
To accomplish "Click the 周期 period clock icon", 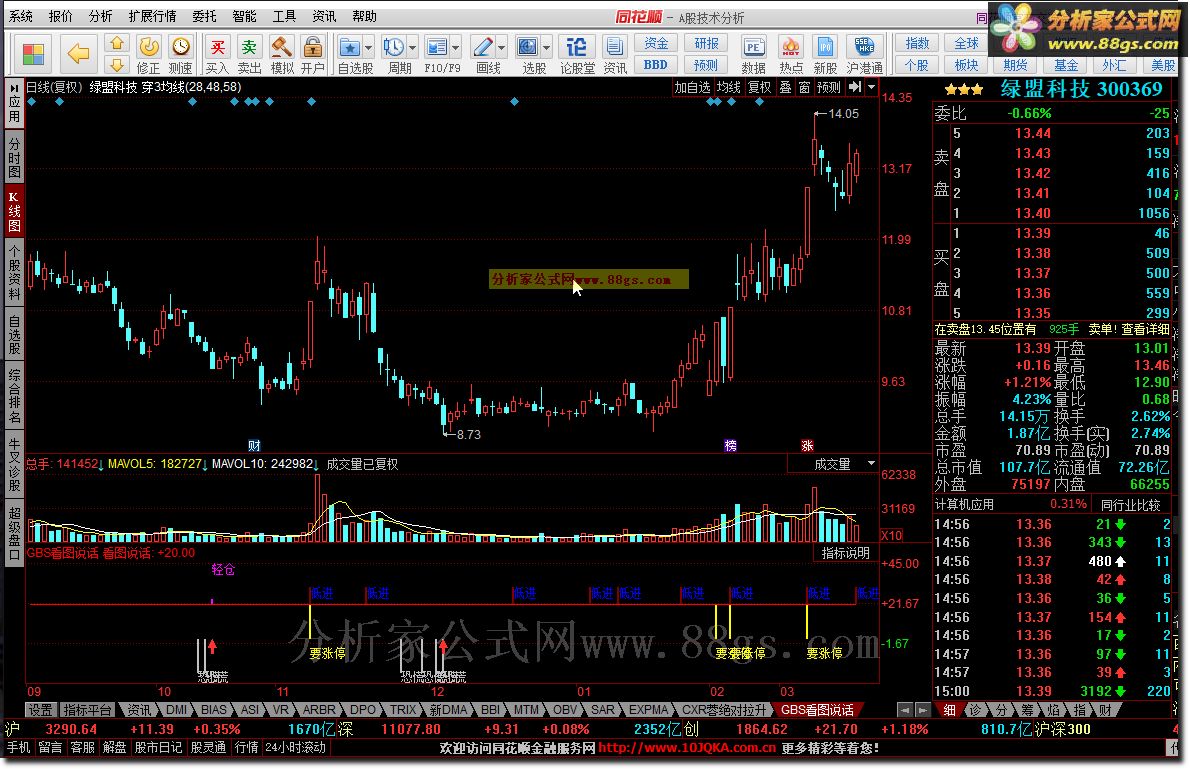I will (x=394, y=47).
